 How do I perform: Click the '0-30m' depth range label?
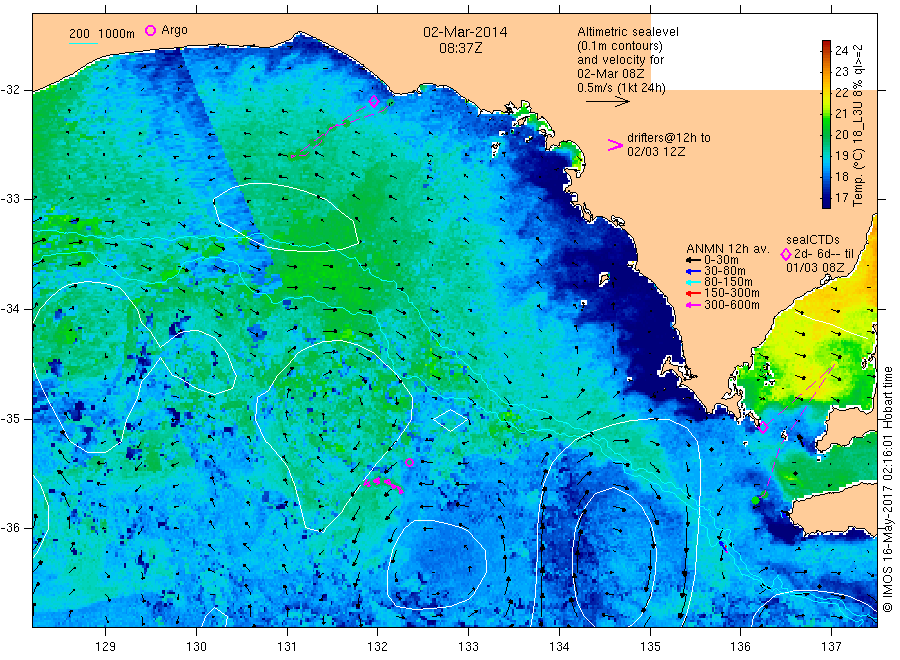[x=721, y=260]
